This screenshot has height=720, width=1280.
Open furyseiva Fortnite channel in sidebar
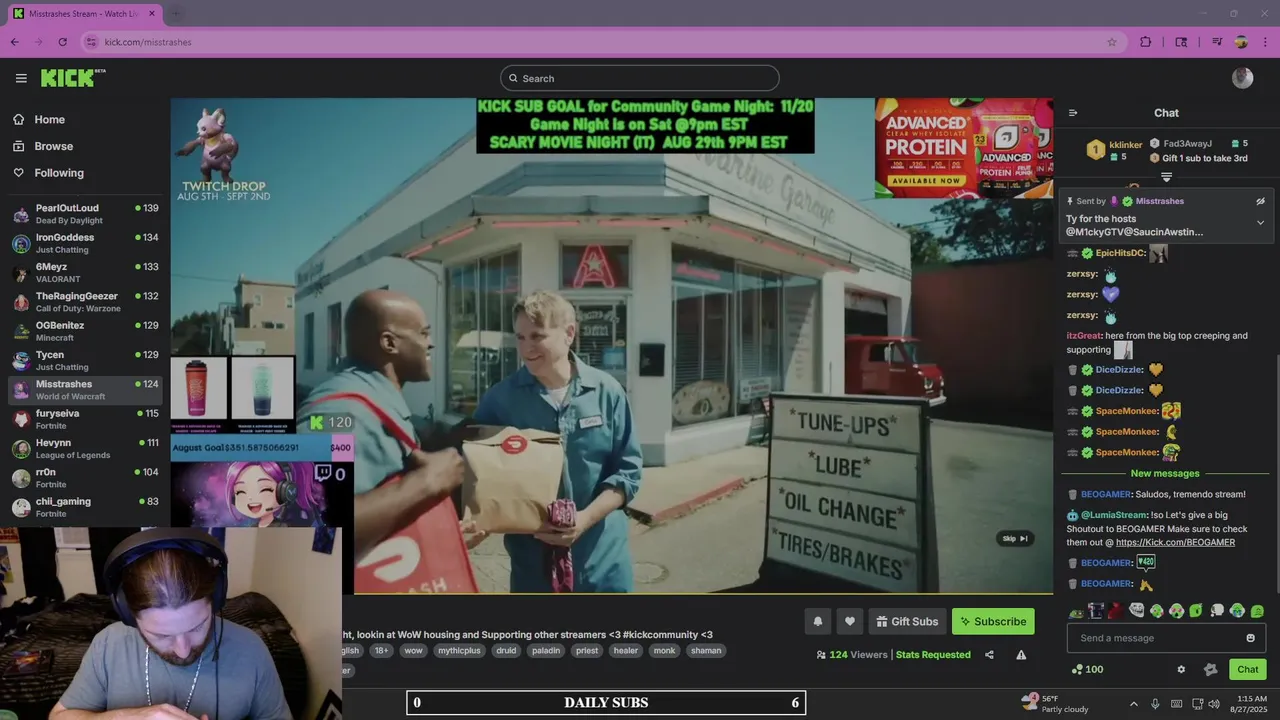click(85, 419)
